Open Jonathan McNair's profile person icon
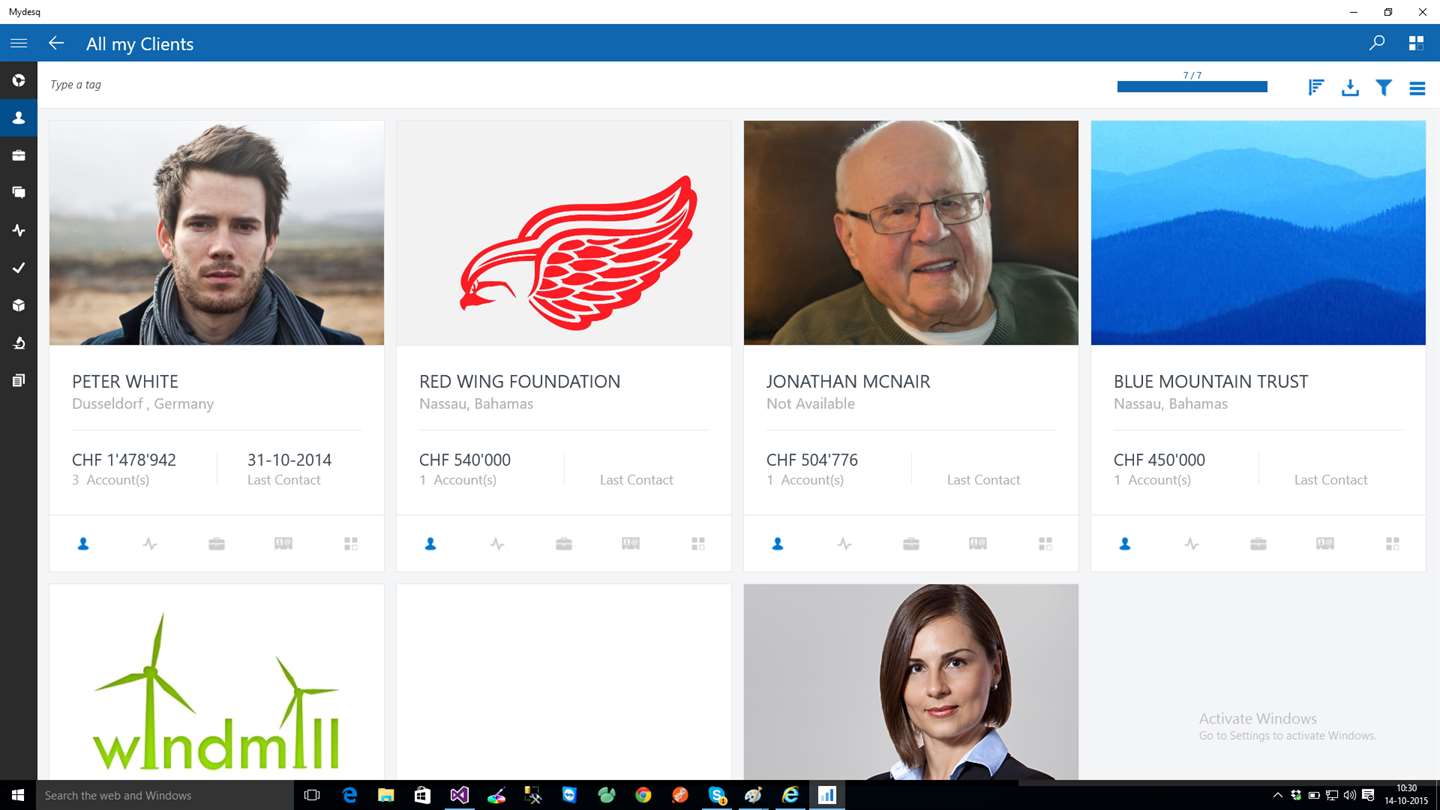The image size is (1440, 810). (777, 544)
